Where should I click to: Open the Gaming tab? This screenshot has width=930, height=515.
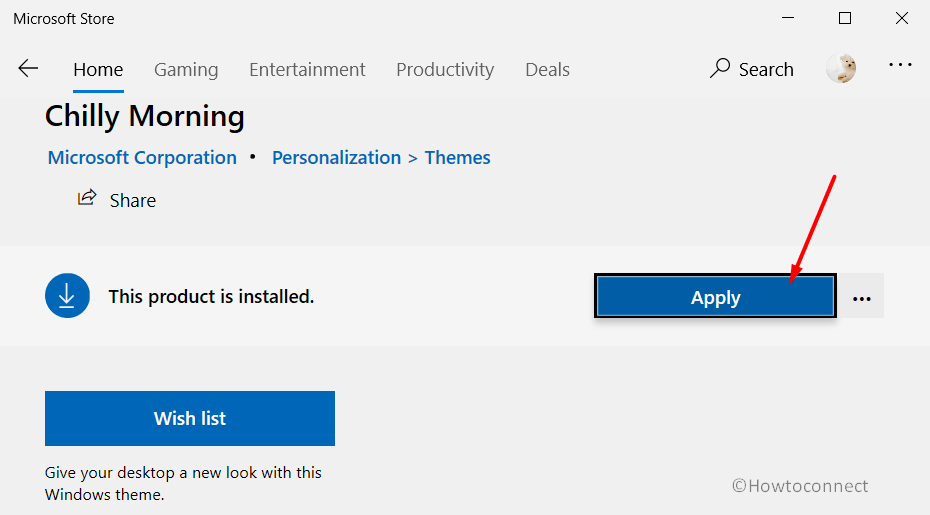(x=186, y=70)
